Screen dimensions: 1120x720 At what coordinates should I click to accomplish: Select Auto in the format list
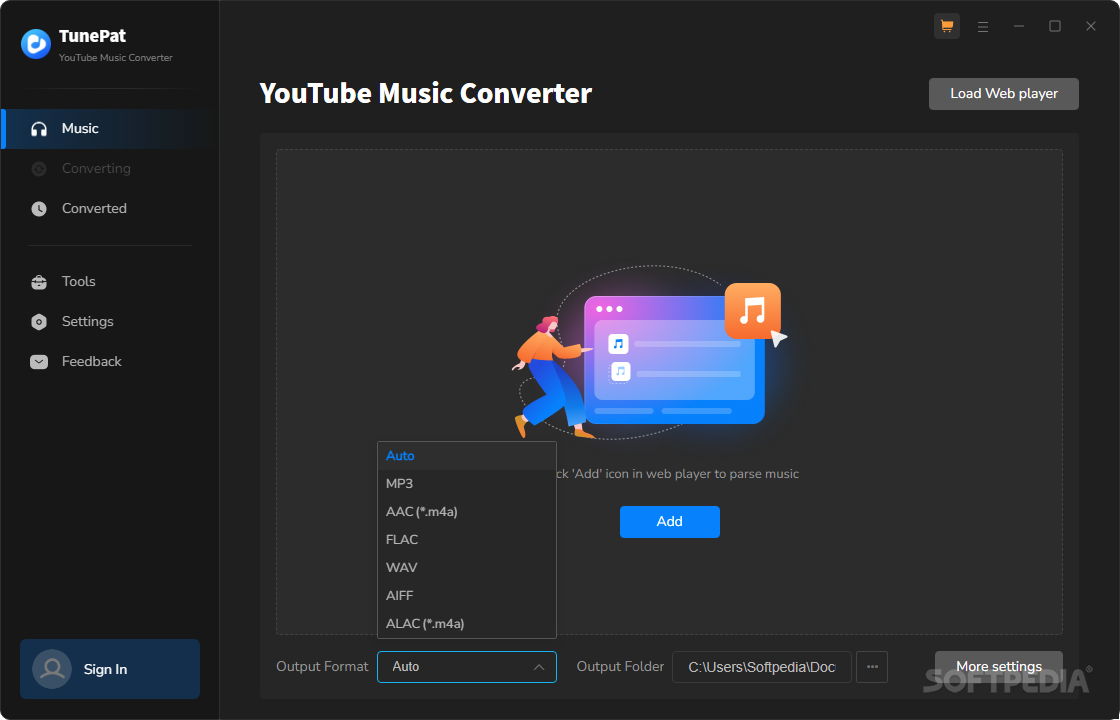466,456
